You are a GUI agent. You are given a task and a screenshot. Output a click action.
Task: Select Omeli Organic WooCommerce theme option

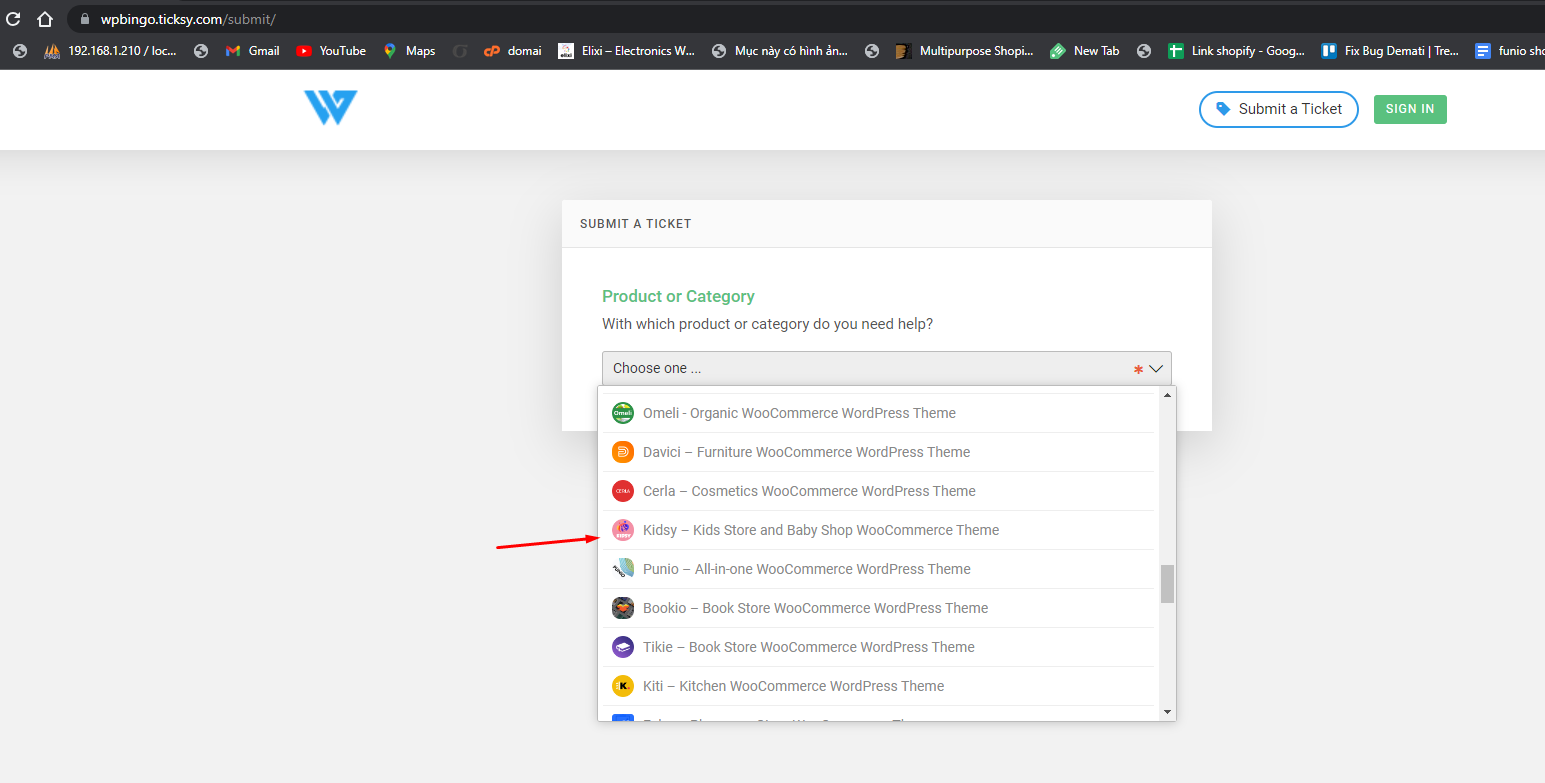(878, 413)
